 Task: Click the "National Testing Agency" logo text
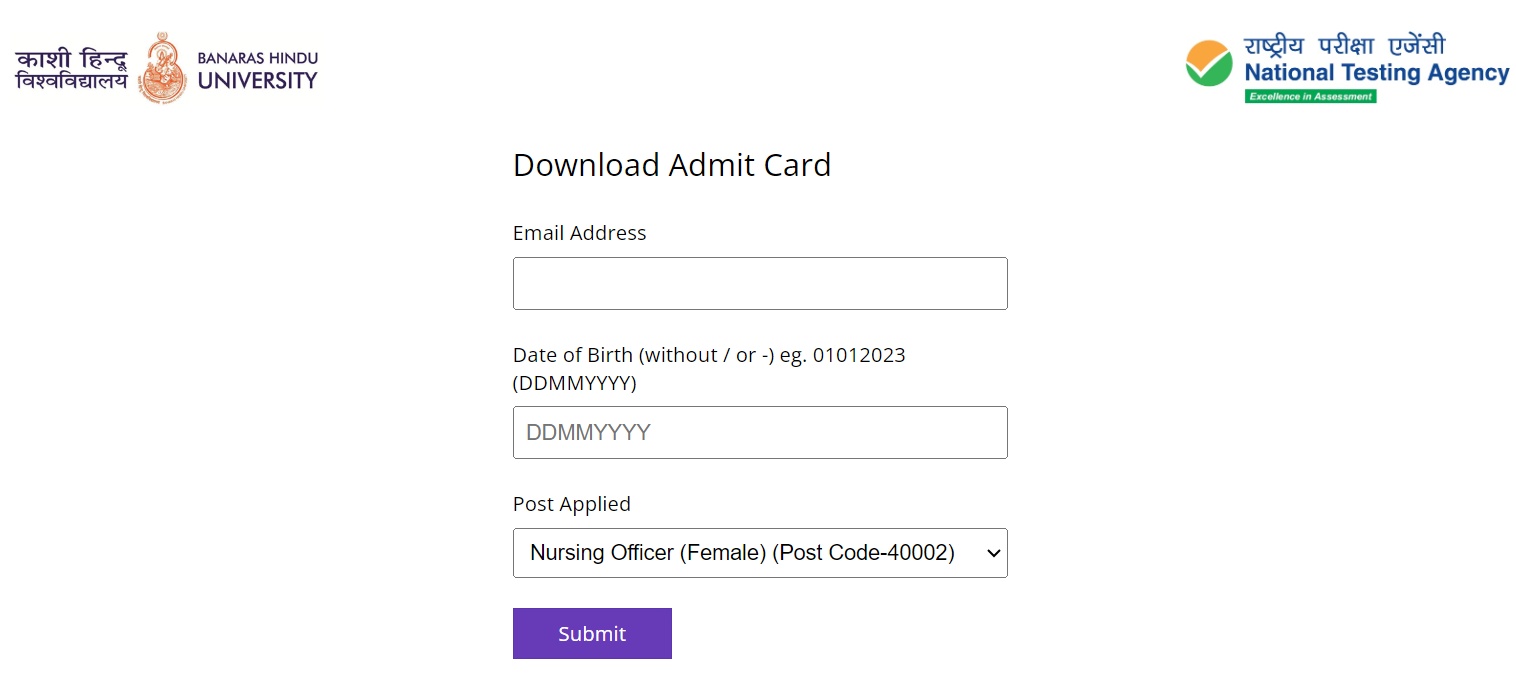[1376, 72]
